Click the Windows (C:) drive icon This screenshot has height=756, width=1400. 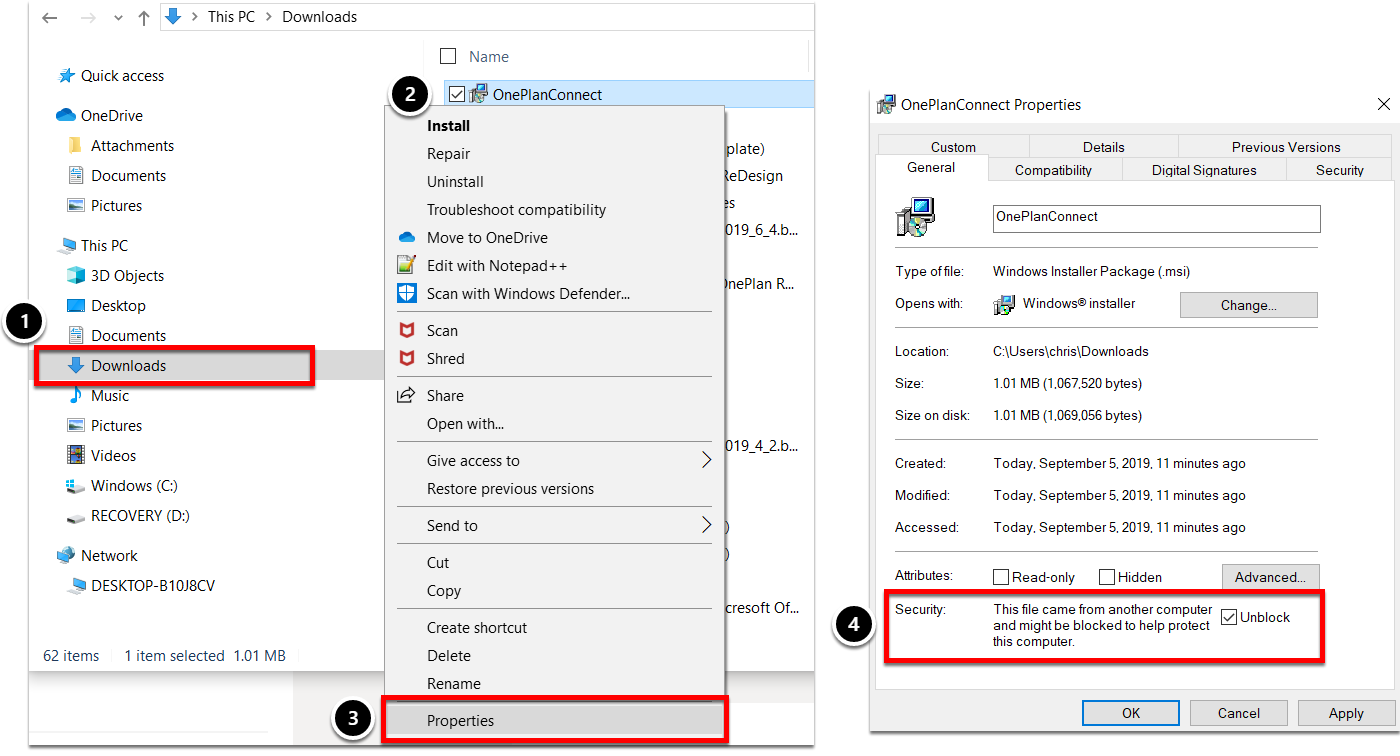tap(75, 486)
